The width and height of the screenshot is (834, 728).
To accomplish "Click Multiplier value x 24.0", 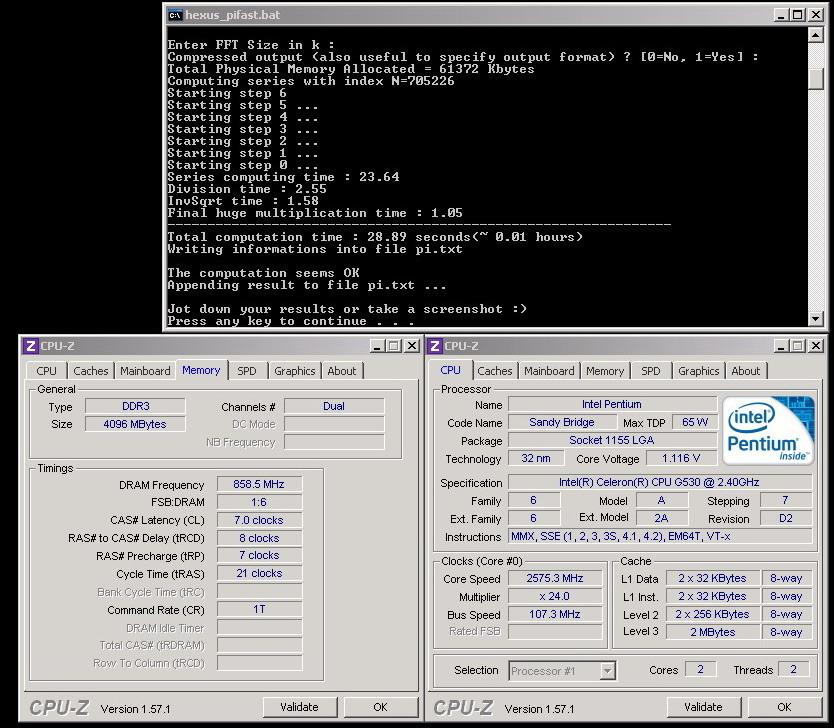I will click(x=555, y=596).
